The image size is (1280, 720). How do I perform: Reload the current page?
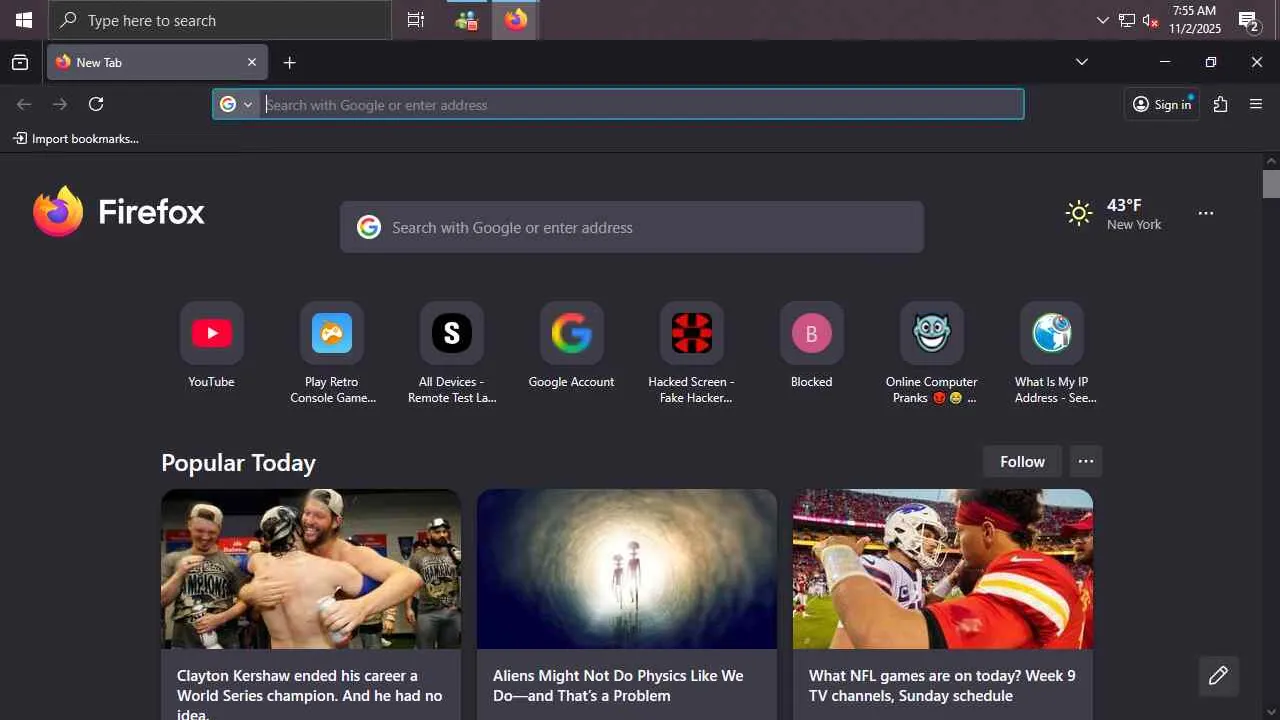click(x=96, y=104)
